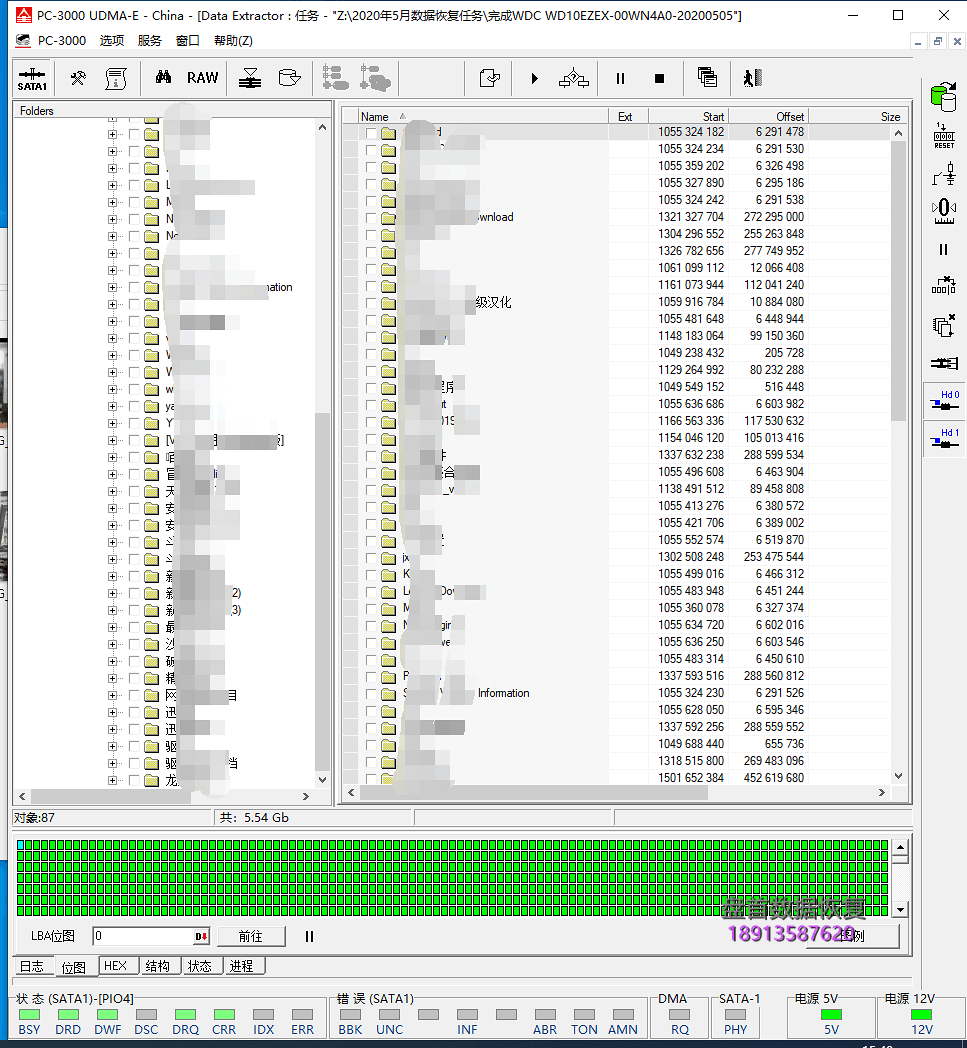The height and width of the screenshot is (1048, 967).
Task: Click the stacked chips with X icon
Action: click(x=944, y=326)
